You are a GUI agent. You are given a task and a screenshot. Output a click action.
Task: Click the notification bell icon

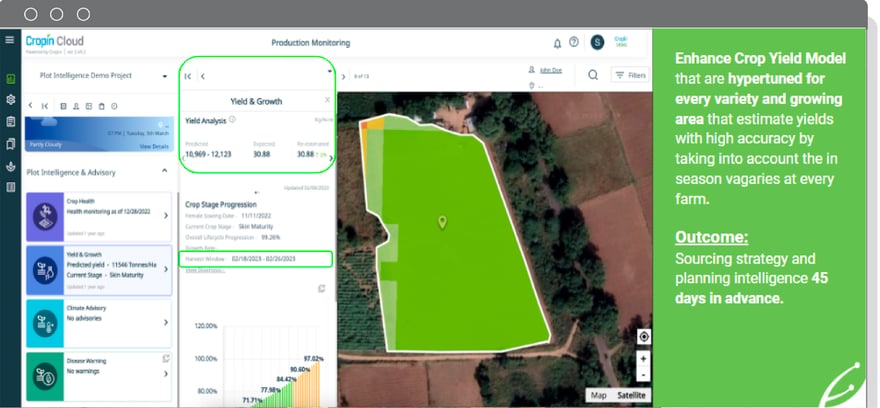[557, 43]
